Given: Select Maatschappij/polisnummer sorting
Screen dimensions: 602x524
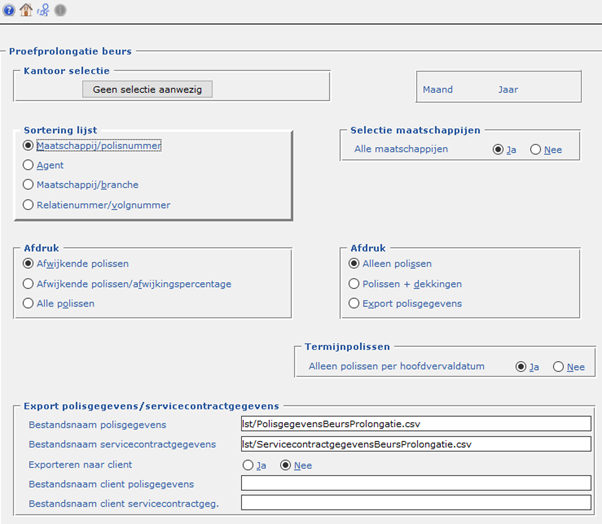Looking at the screenshot, I should coord(28,145).
